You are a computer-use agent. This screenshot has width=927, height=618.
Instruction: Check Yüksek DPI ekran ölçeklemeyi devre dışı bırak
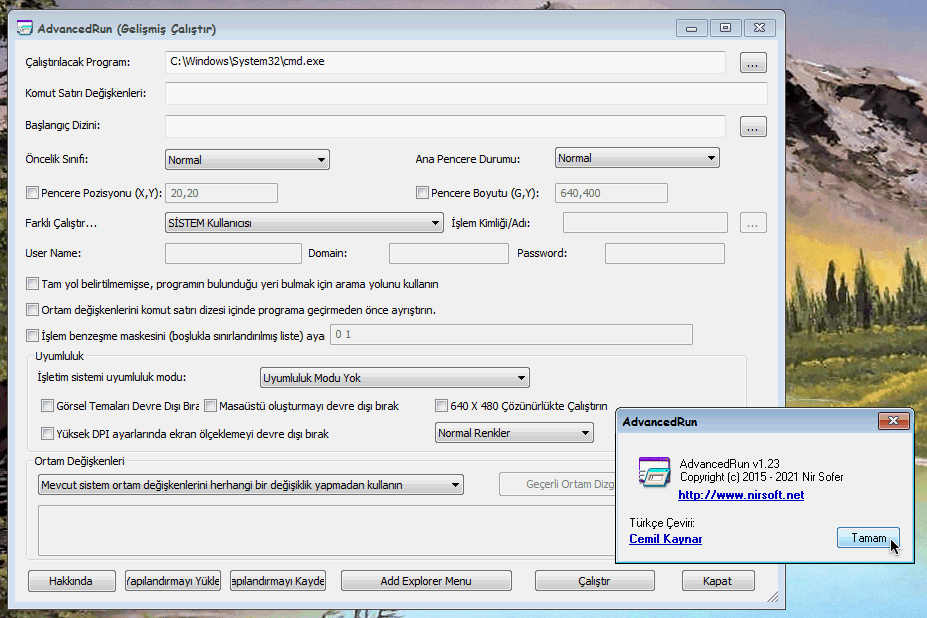click(x=47, y=433)
